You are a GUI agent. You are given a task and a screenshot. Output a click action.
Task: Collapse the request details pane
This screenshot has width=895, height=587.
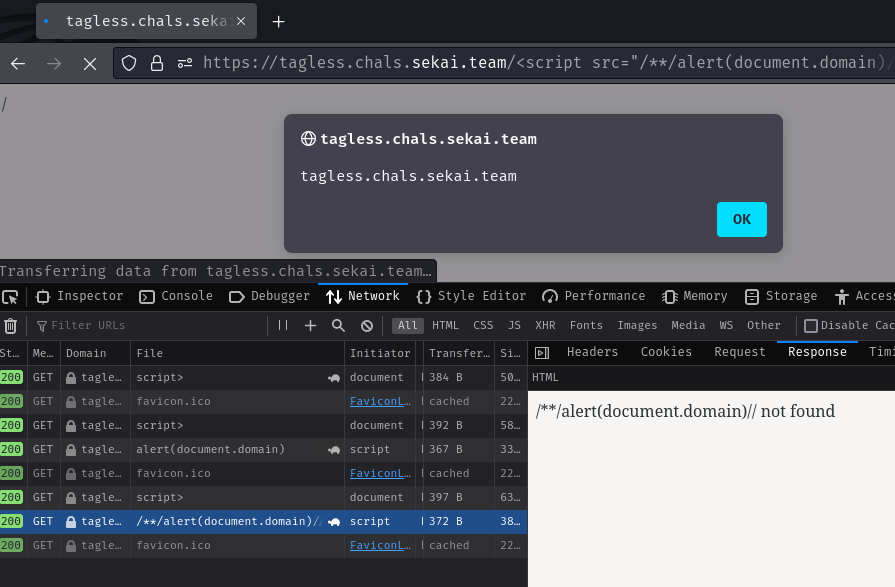click(542, 353)
